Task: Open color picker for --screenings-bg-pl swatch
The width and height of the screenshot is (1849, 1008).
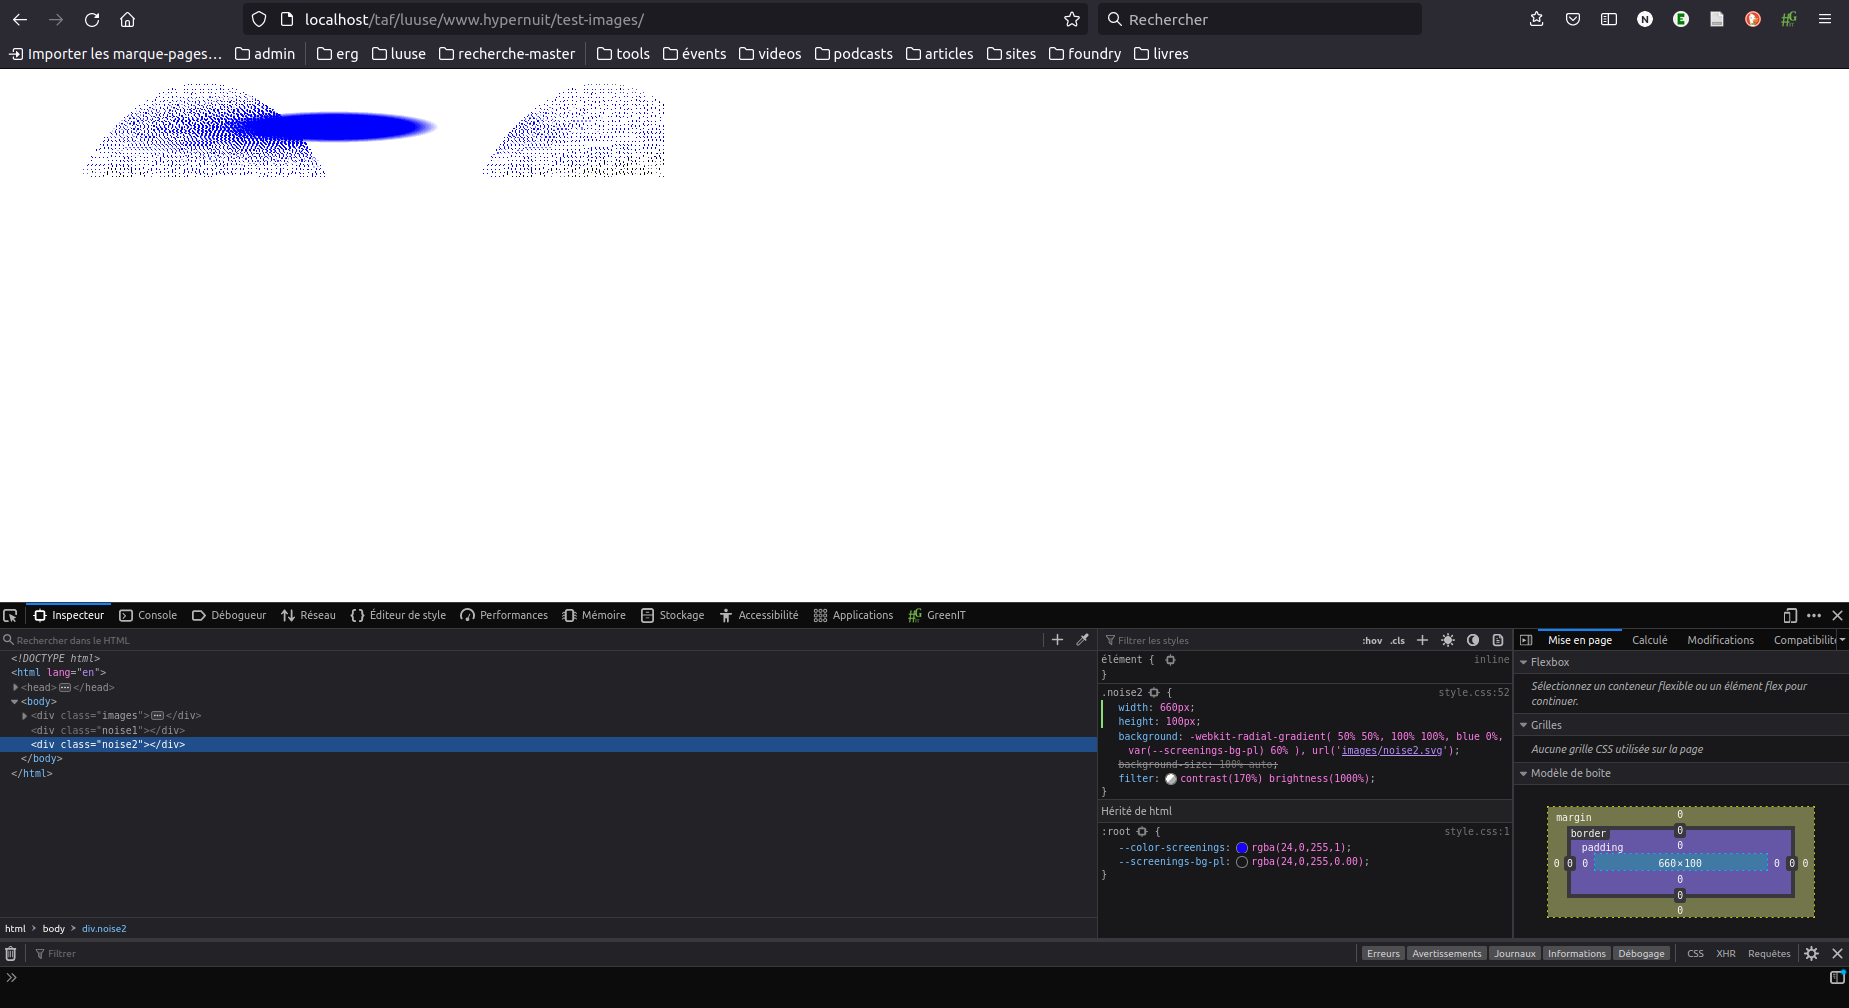Action: [x=1242, y=862]
